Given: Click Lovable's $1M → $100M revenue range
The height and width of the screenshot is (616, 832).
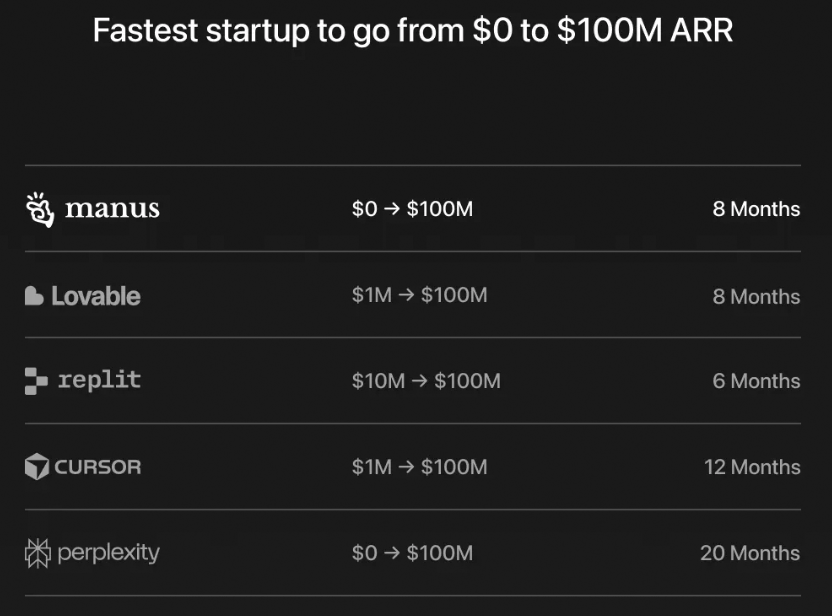Looking at the screenshot, I should 419,296.
